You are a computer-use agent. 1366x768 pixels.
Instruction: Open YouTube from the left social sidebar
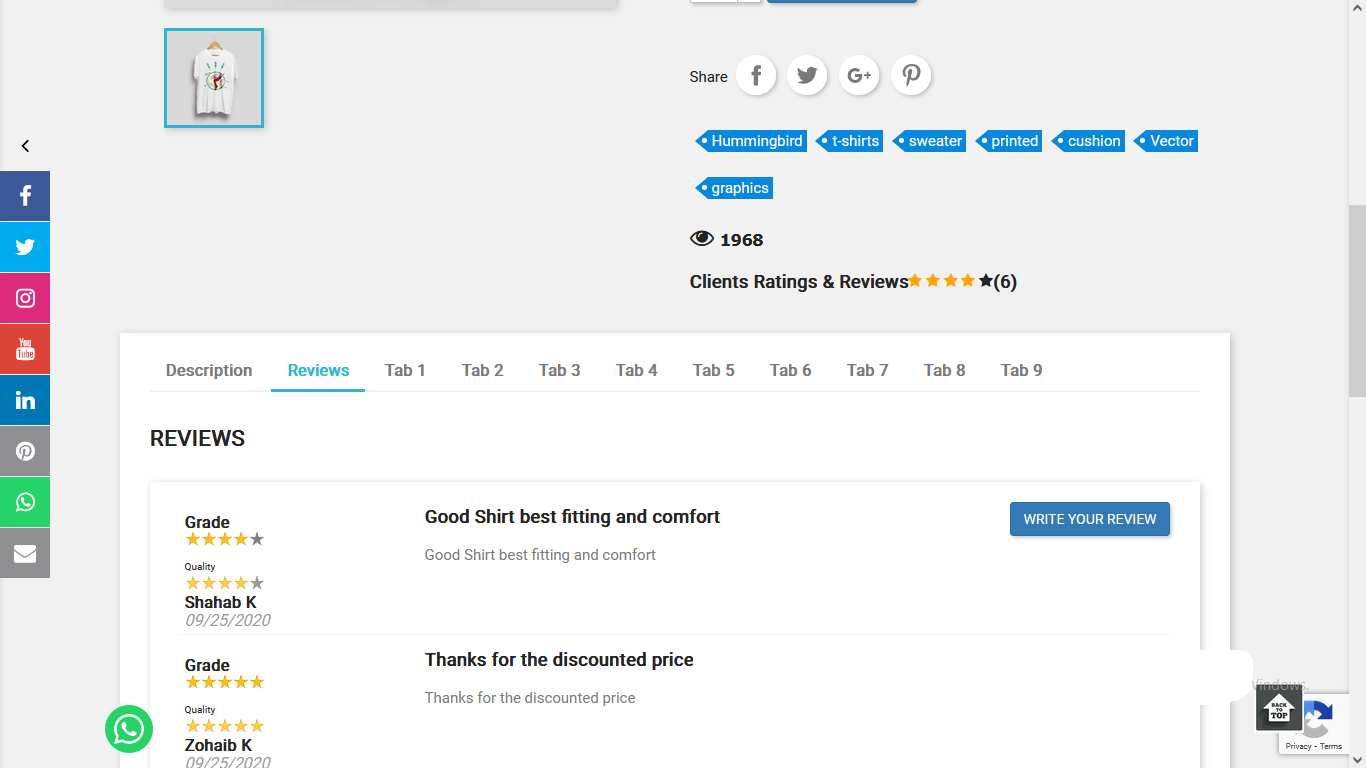pyautogui.click(x=25, y=349)
